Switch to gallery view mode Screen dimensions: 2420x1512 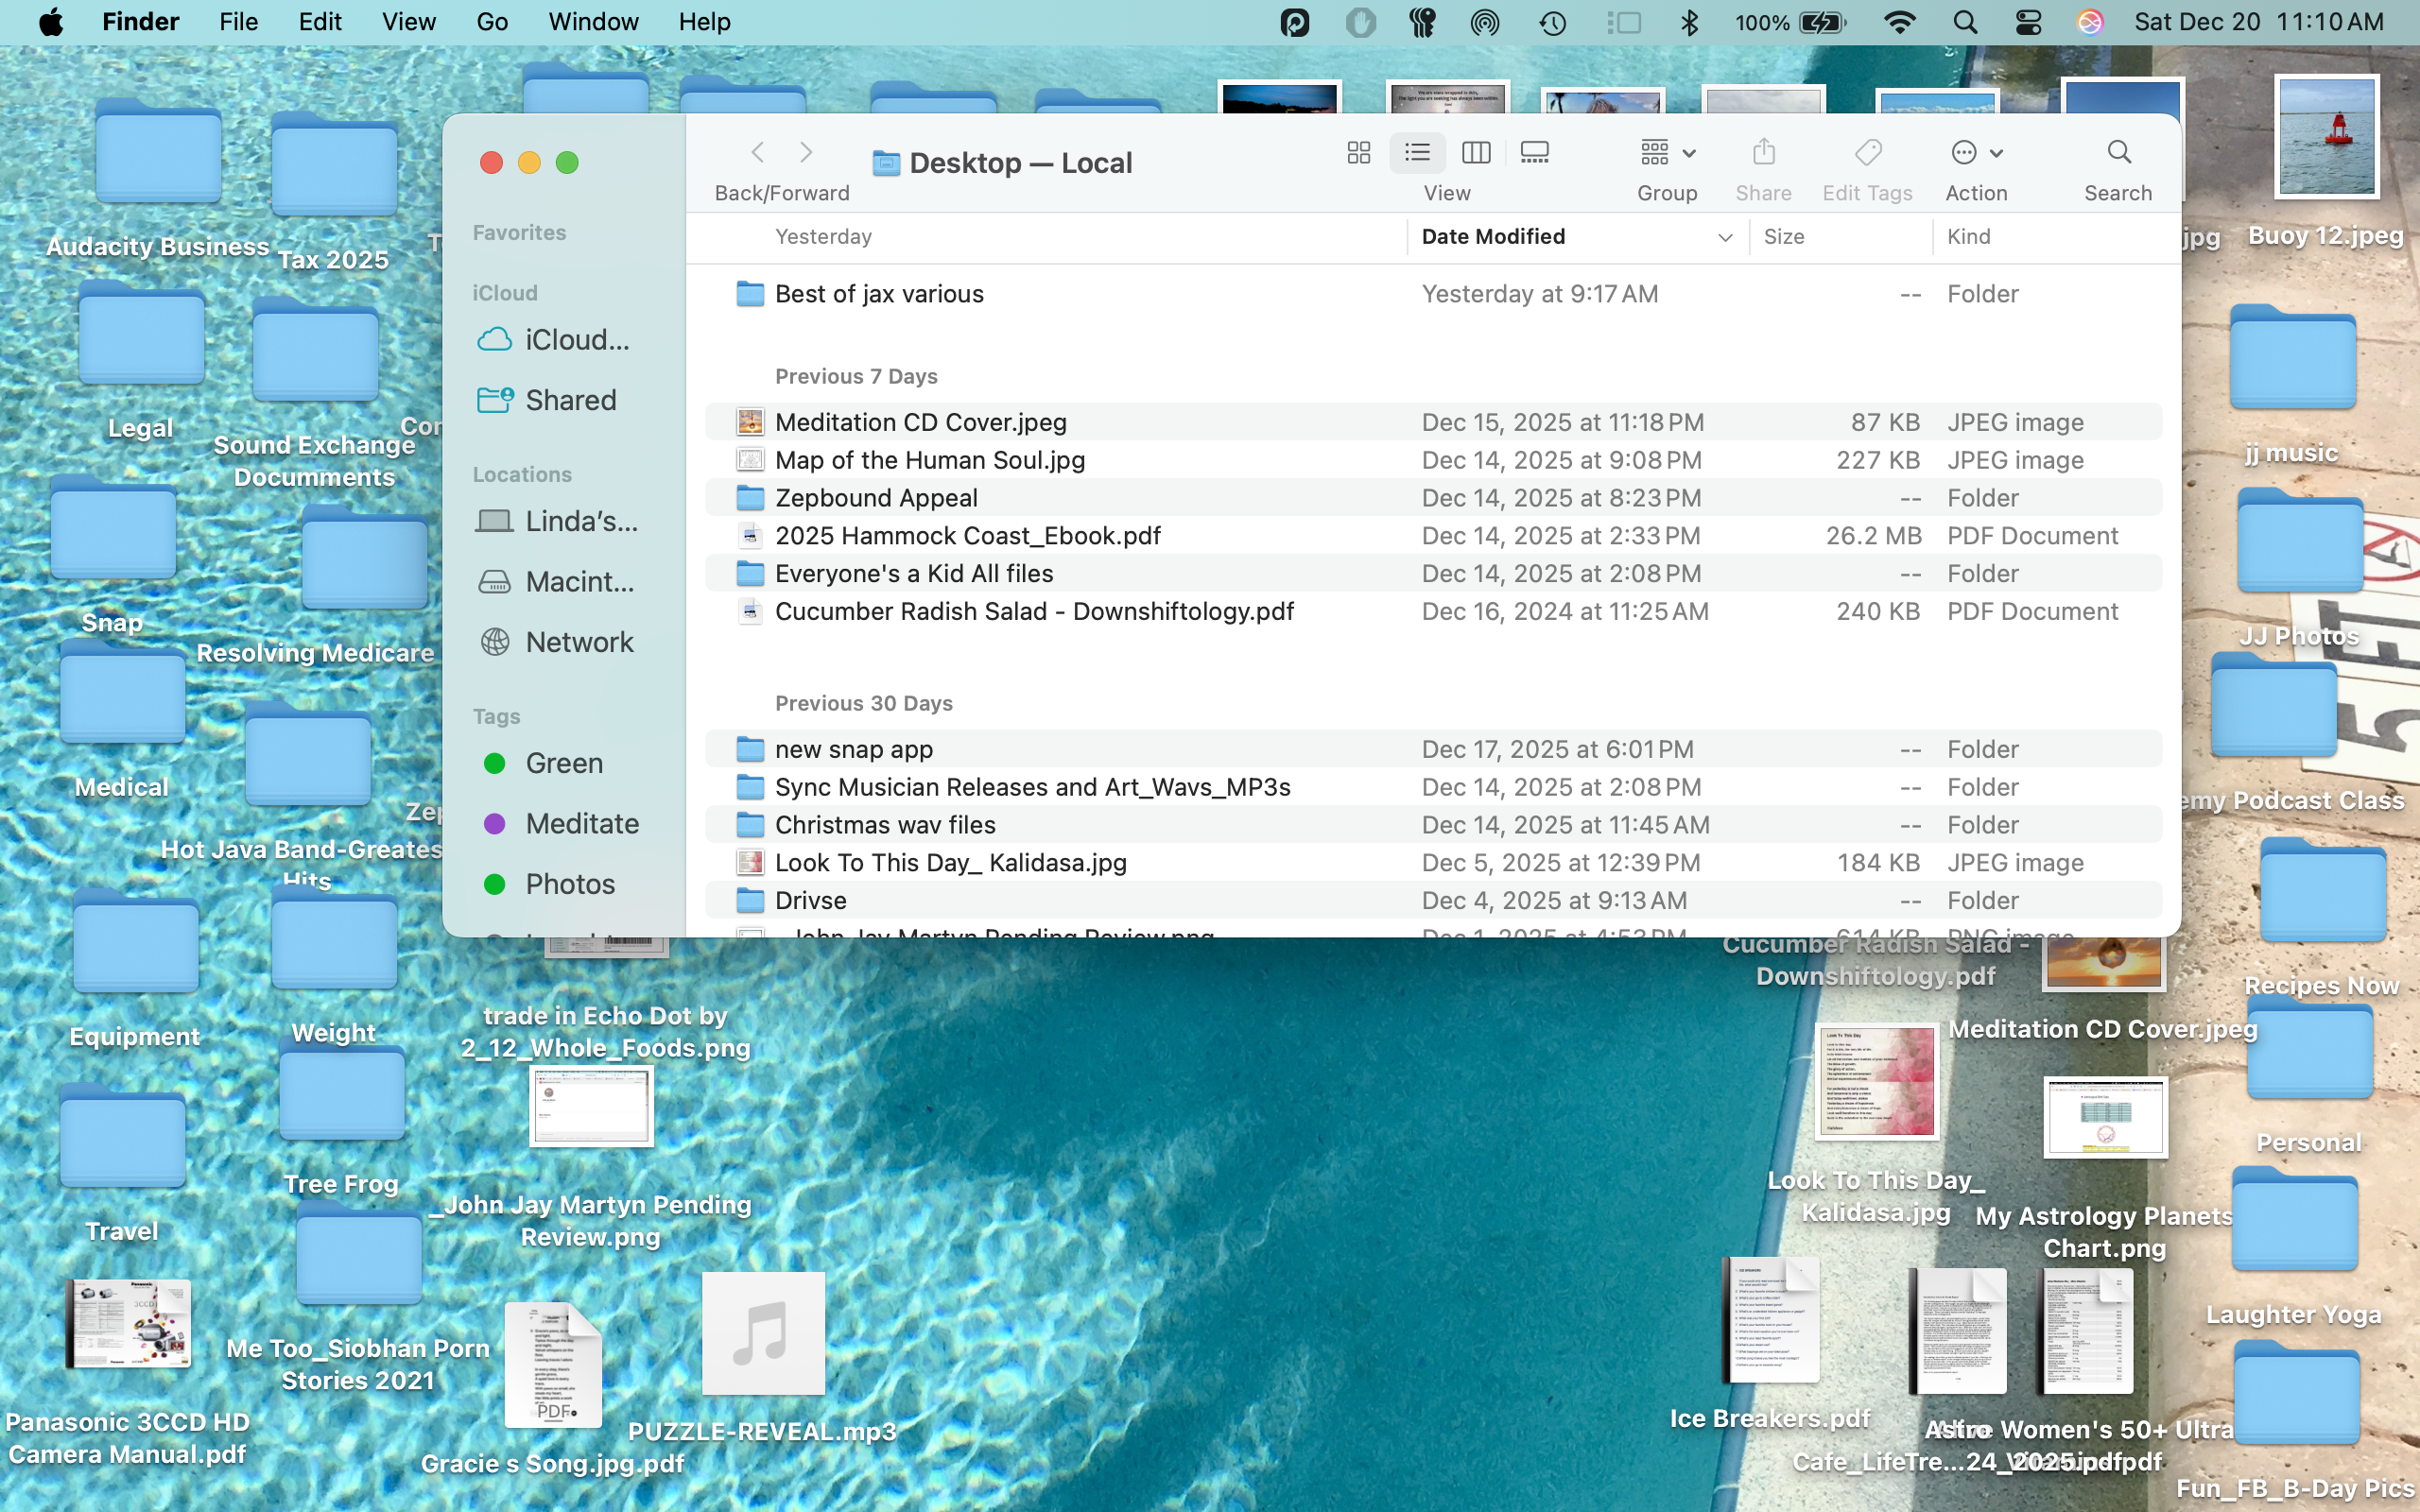1534,152
